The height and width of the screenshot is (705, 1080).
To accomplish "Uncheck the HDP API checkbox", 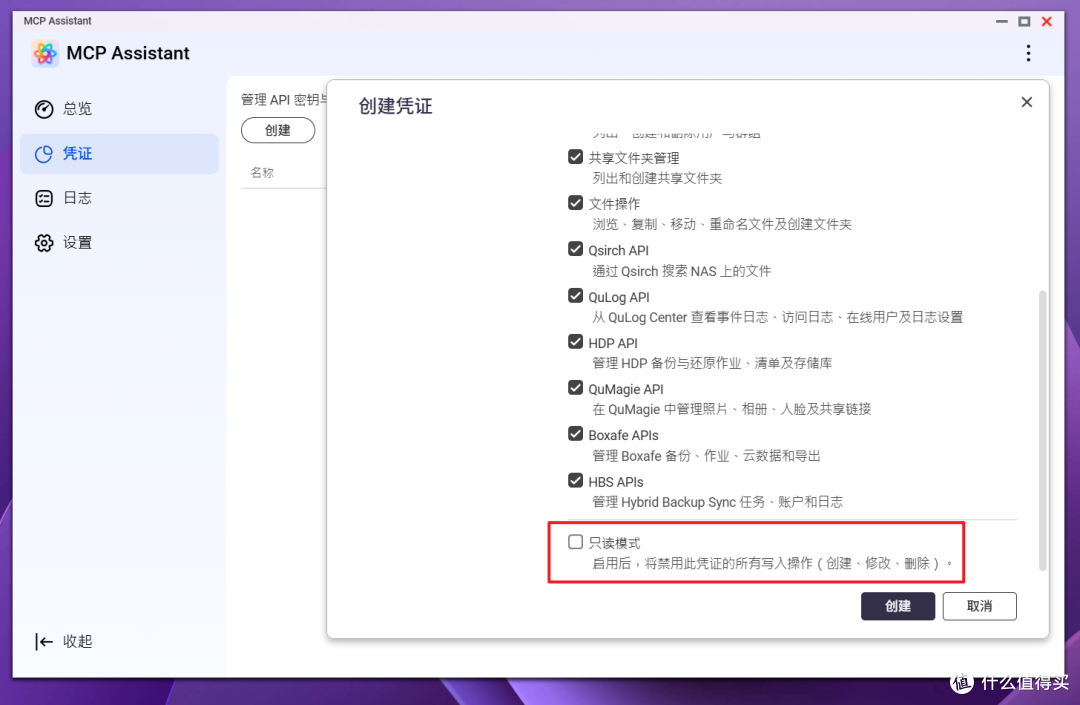I will click(x=576, y=341).
